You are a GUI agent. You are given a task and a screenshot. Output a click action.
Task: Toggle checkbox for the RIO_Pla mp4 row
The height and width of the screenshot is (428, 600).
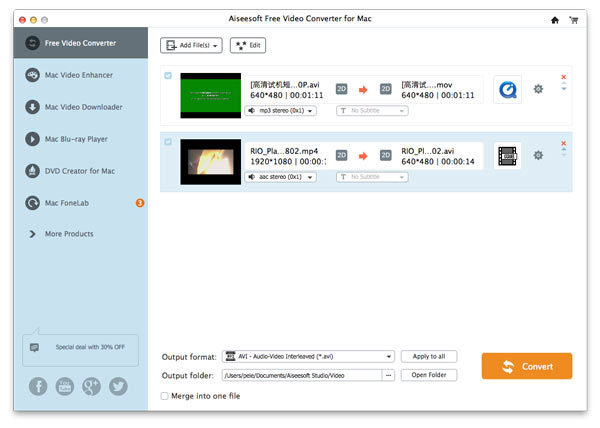click(168, 142)
